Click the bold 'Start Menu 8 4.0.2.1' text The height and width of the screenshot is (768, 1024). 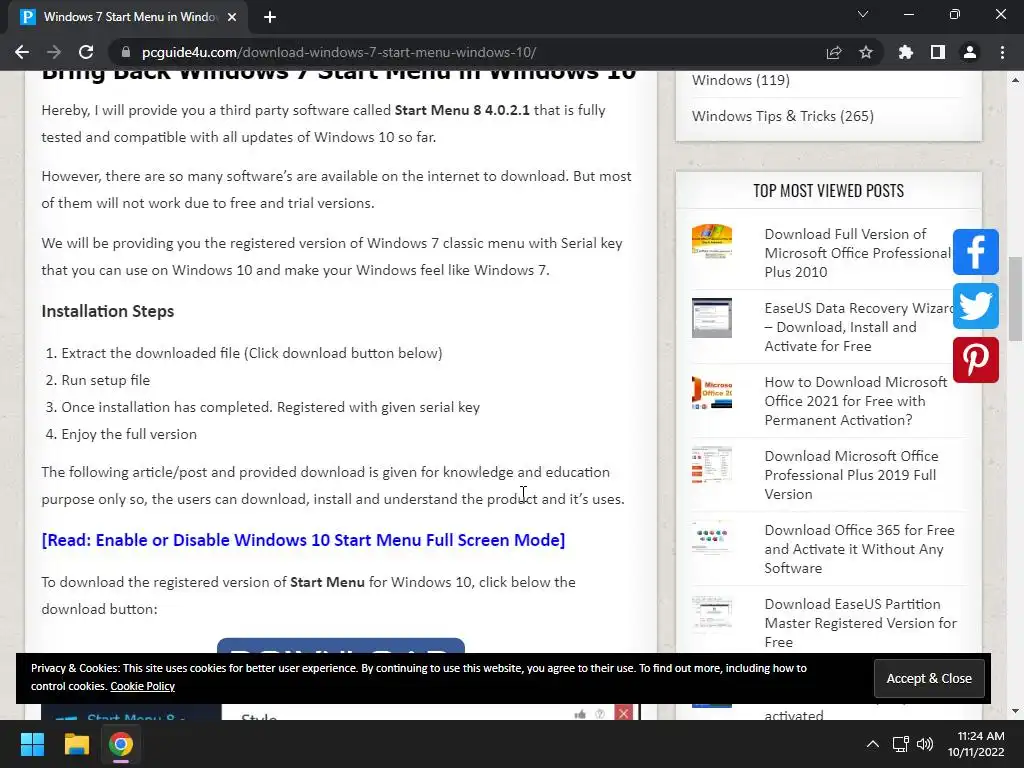(462, 110)
